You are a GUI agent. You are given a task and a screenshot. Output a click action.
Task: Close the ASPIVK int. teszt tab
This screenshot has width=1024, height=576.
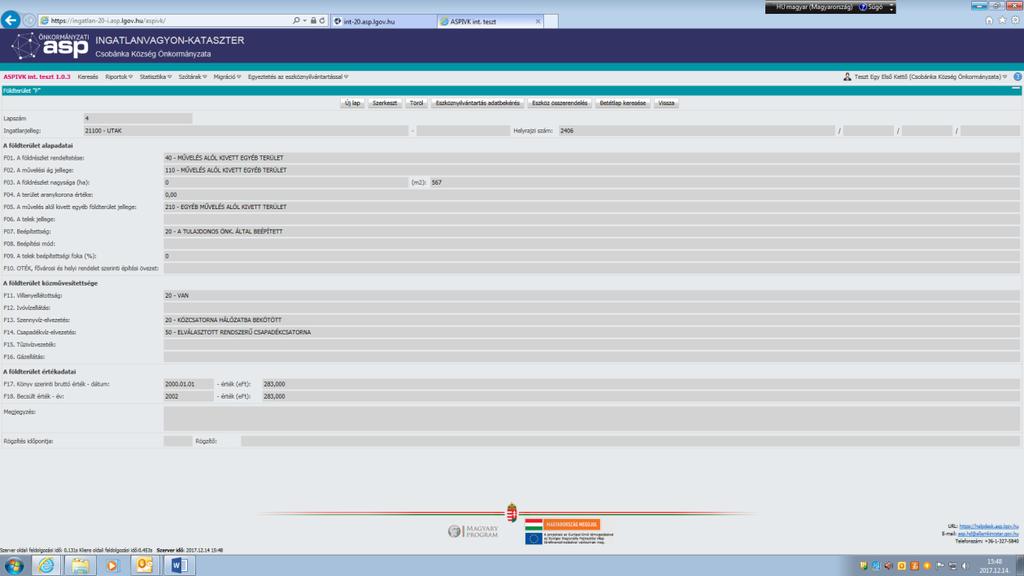pyautogui.click(x=538, y=21)
